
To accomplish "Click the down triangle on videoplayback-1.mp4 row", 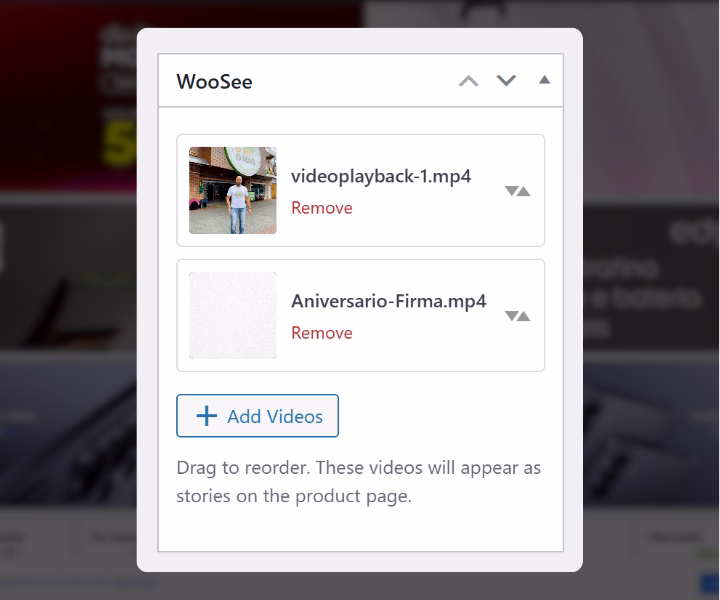I will tap(511, 191).
